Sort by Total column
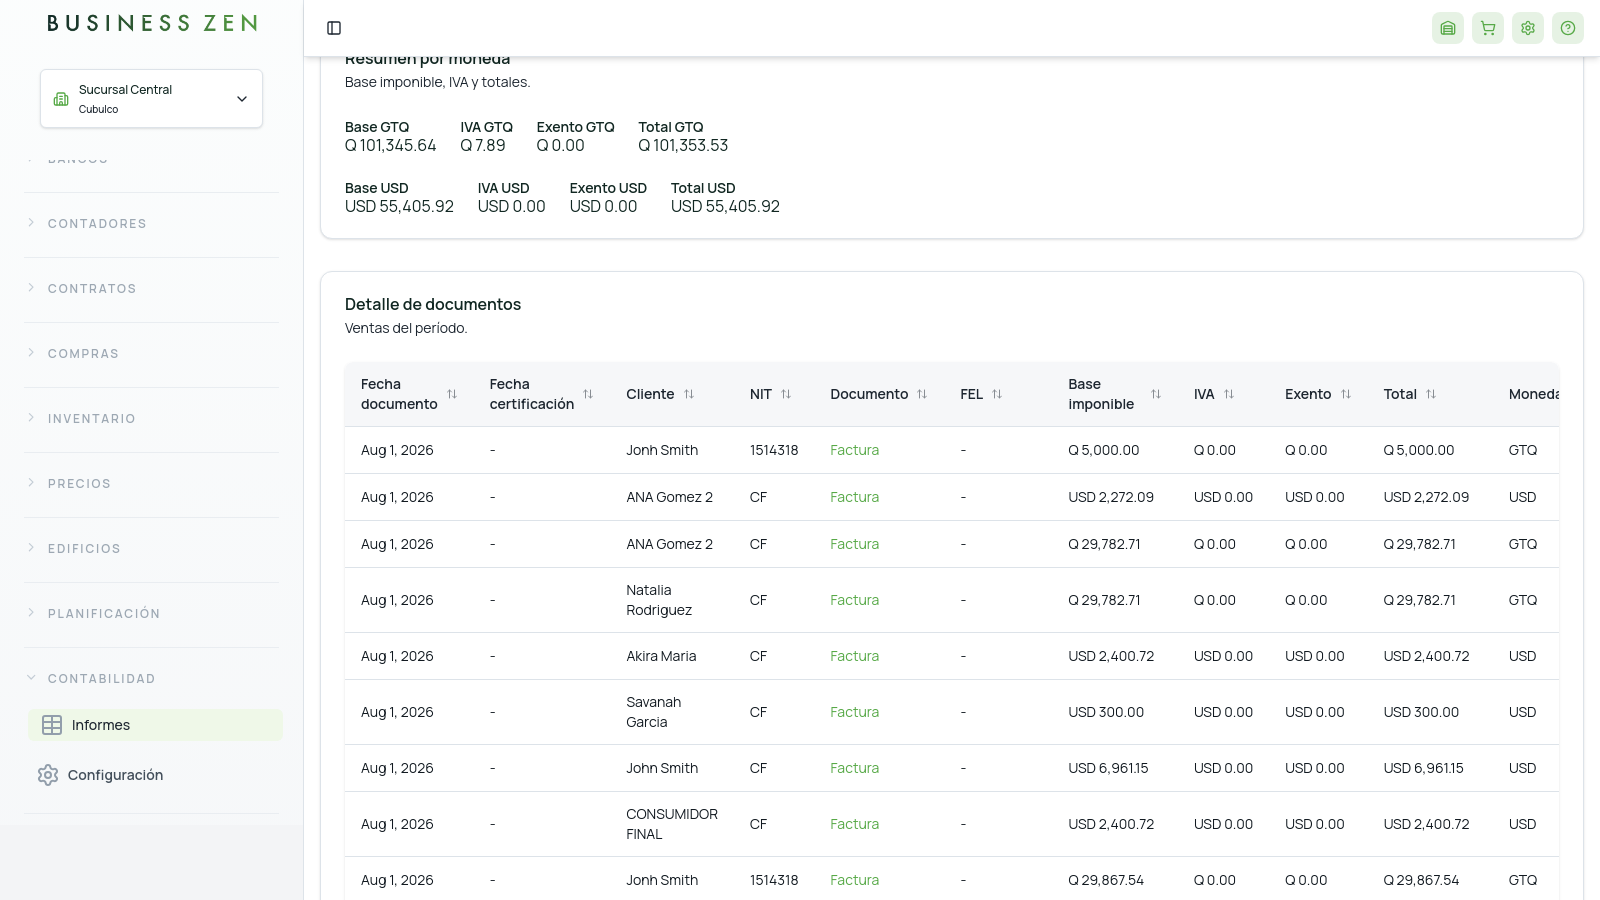The image size is (1600, 900). [x=1431, y=394]
